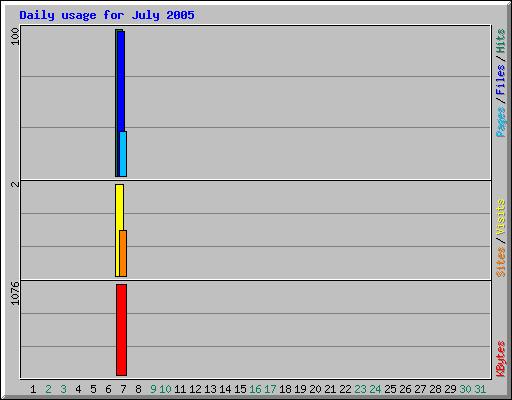
Task: Click the chart title "Daily usage for July 2005"
Action: coord(107,15)
